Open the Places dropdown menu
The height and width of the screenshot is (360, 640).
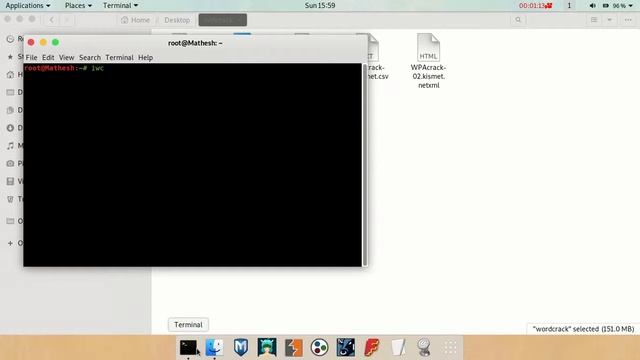pyautogui.click(x=78, y=6)
